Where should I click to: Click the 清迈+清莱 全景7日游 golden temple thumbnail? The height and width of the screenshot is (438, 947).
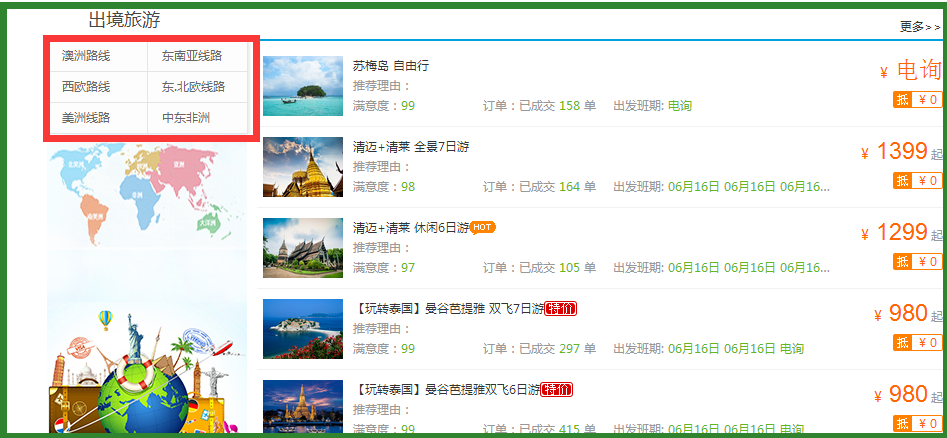pyautogui.click(x=302, y=167)
